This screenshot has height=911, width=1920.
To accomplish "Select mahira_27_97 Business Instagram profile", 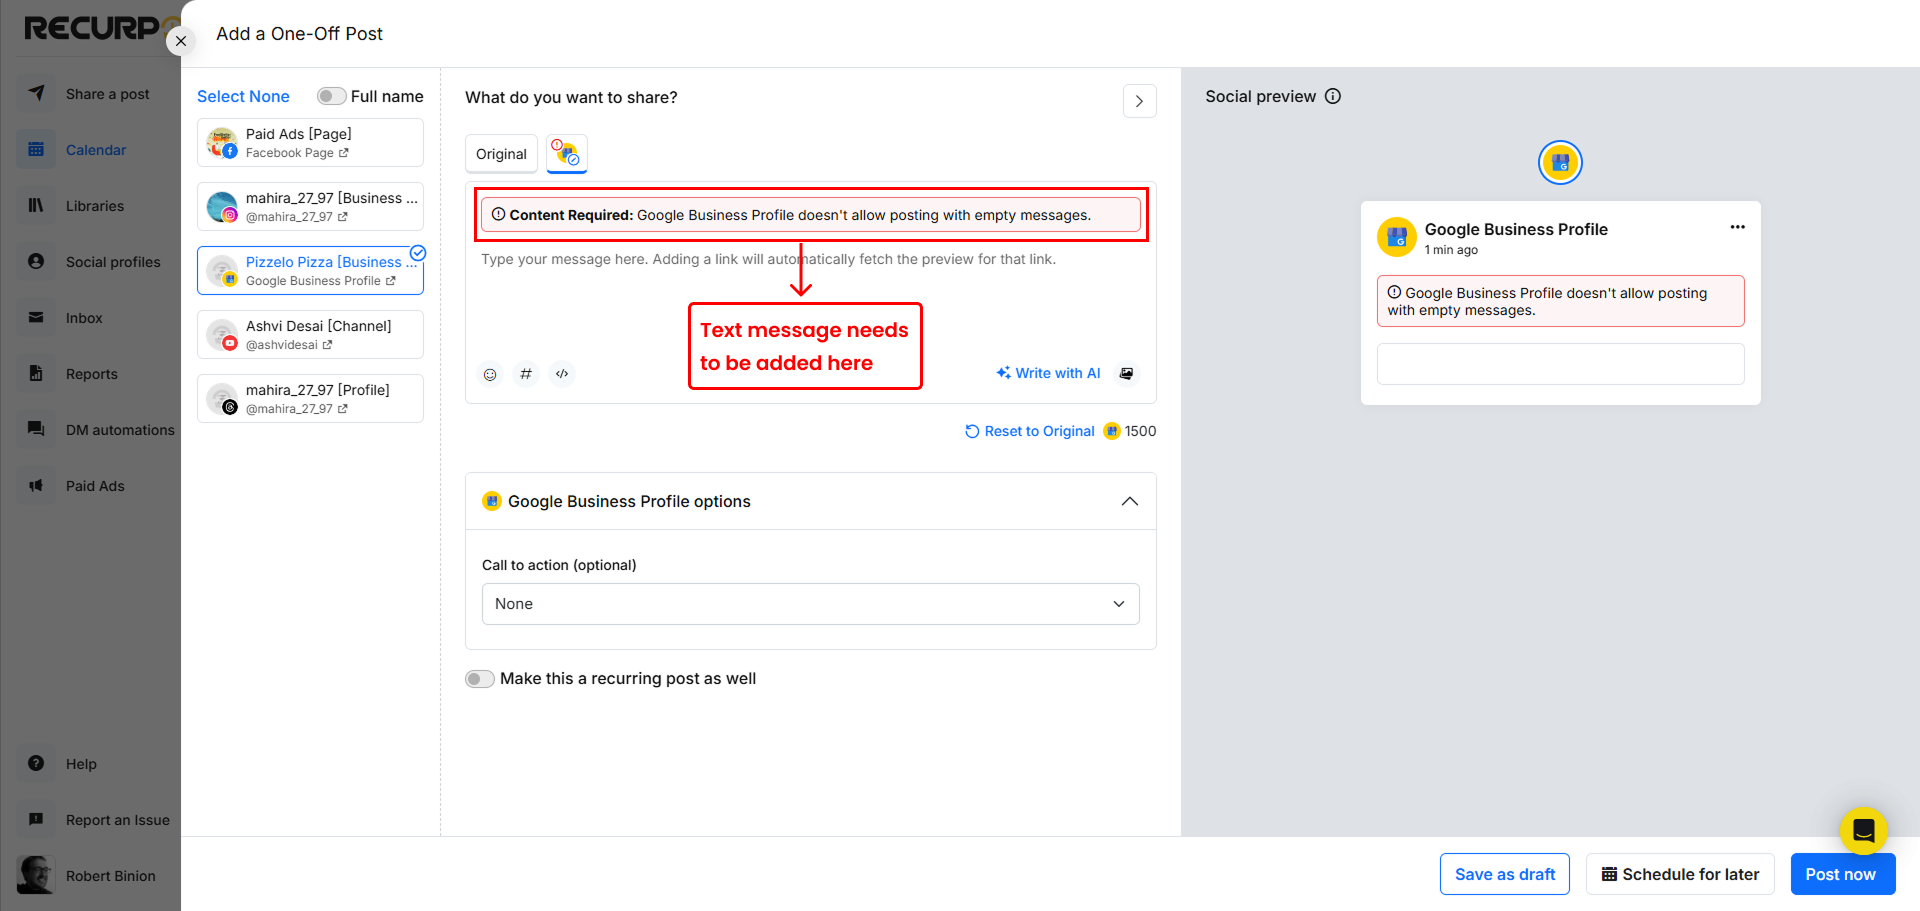I will (x=310, y=206).
